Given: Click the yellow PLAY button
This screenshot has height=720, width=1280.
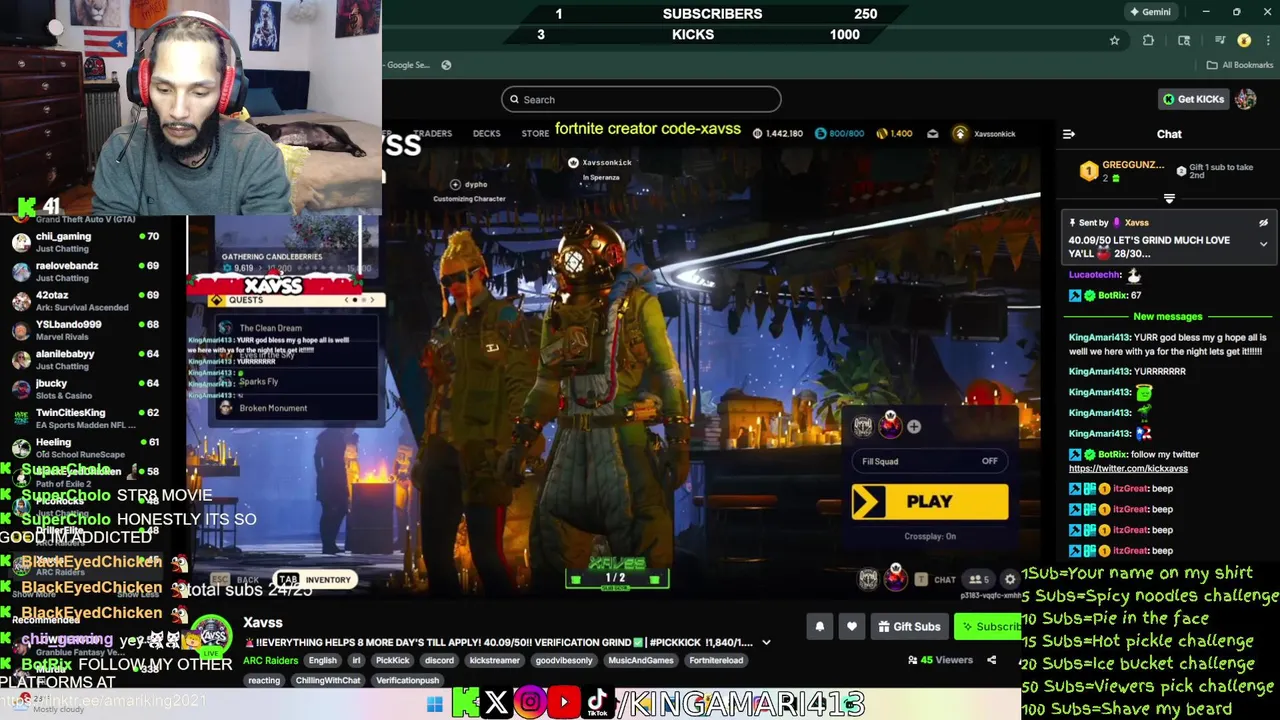Looking at the screenshot, I should [930, 502].
